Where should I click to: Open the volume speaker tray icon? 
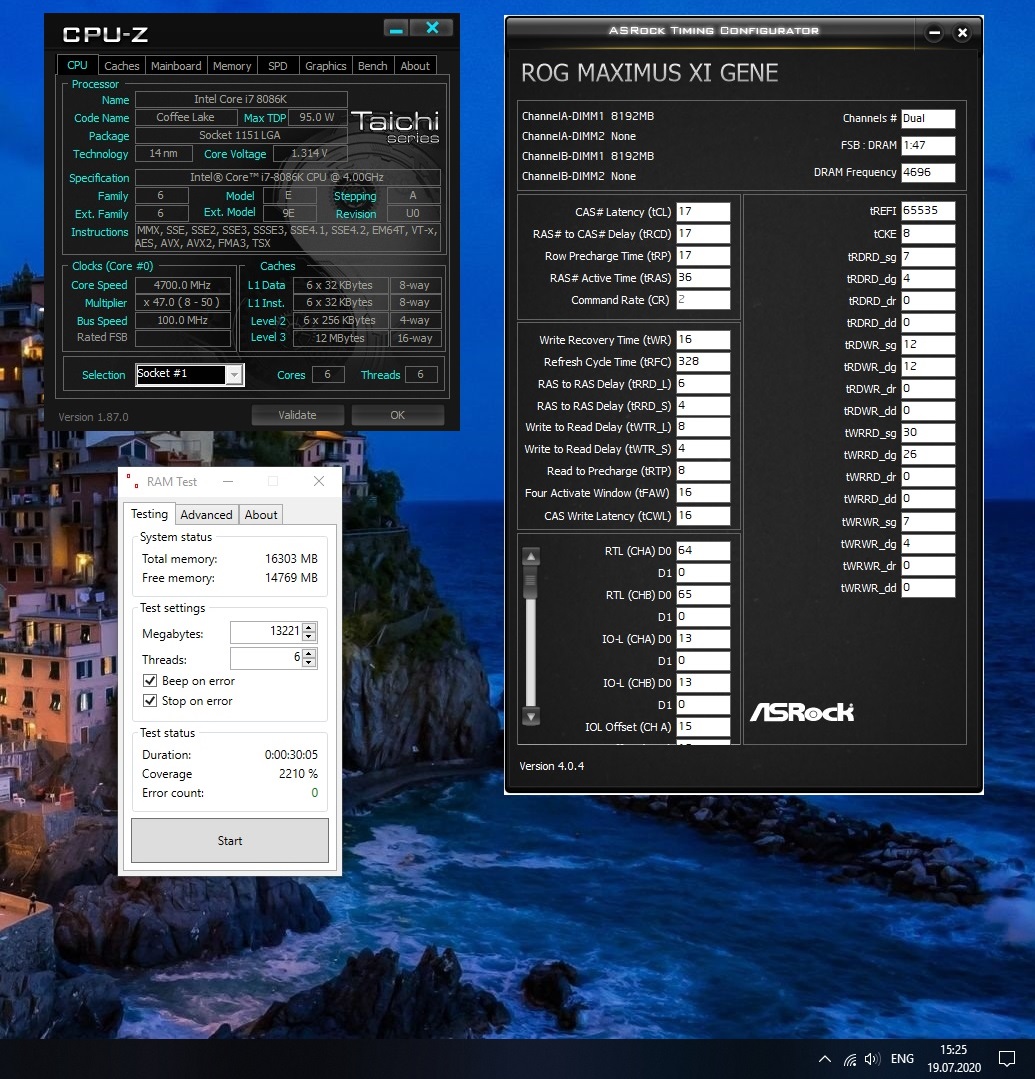pos(873,1059)
